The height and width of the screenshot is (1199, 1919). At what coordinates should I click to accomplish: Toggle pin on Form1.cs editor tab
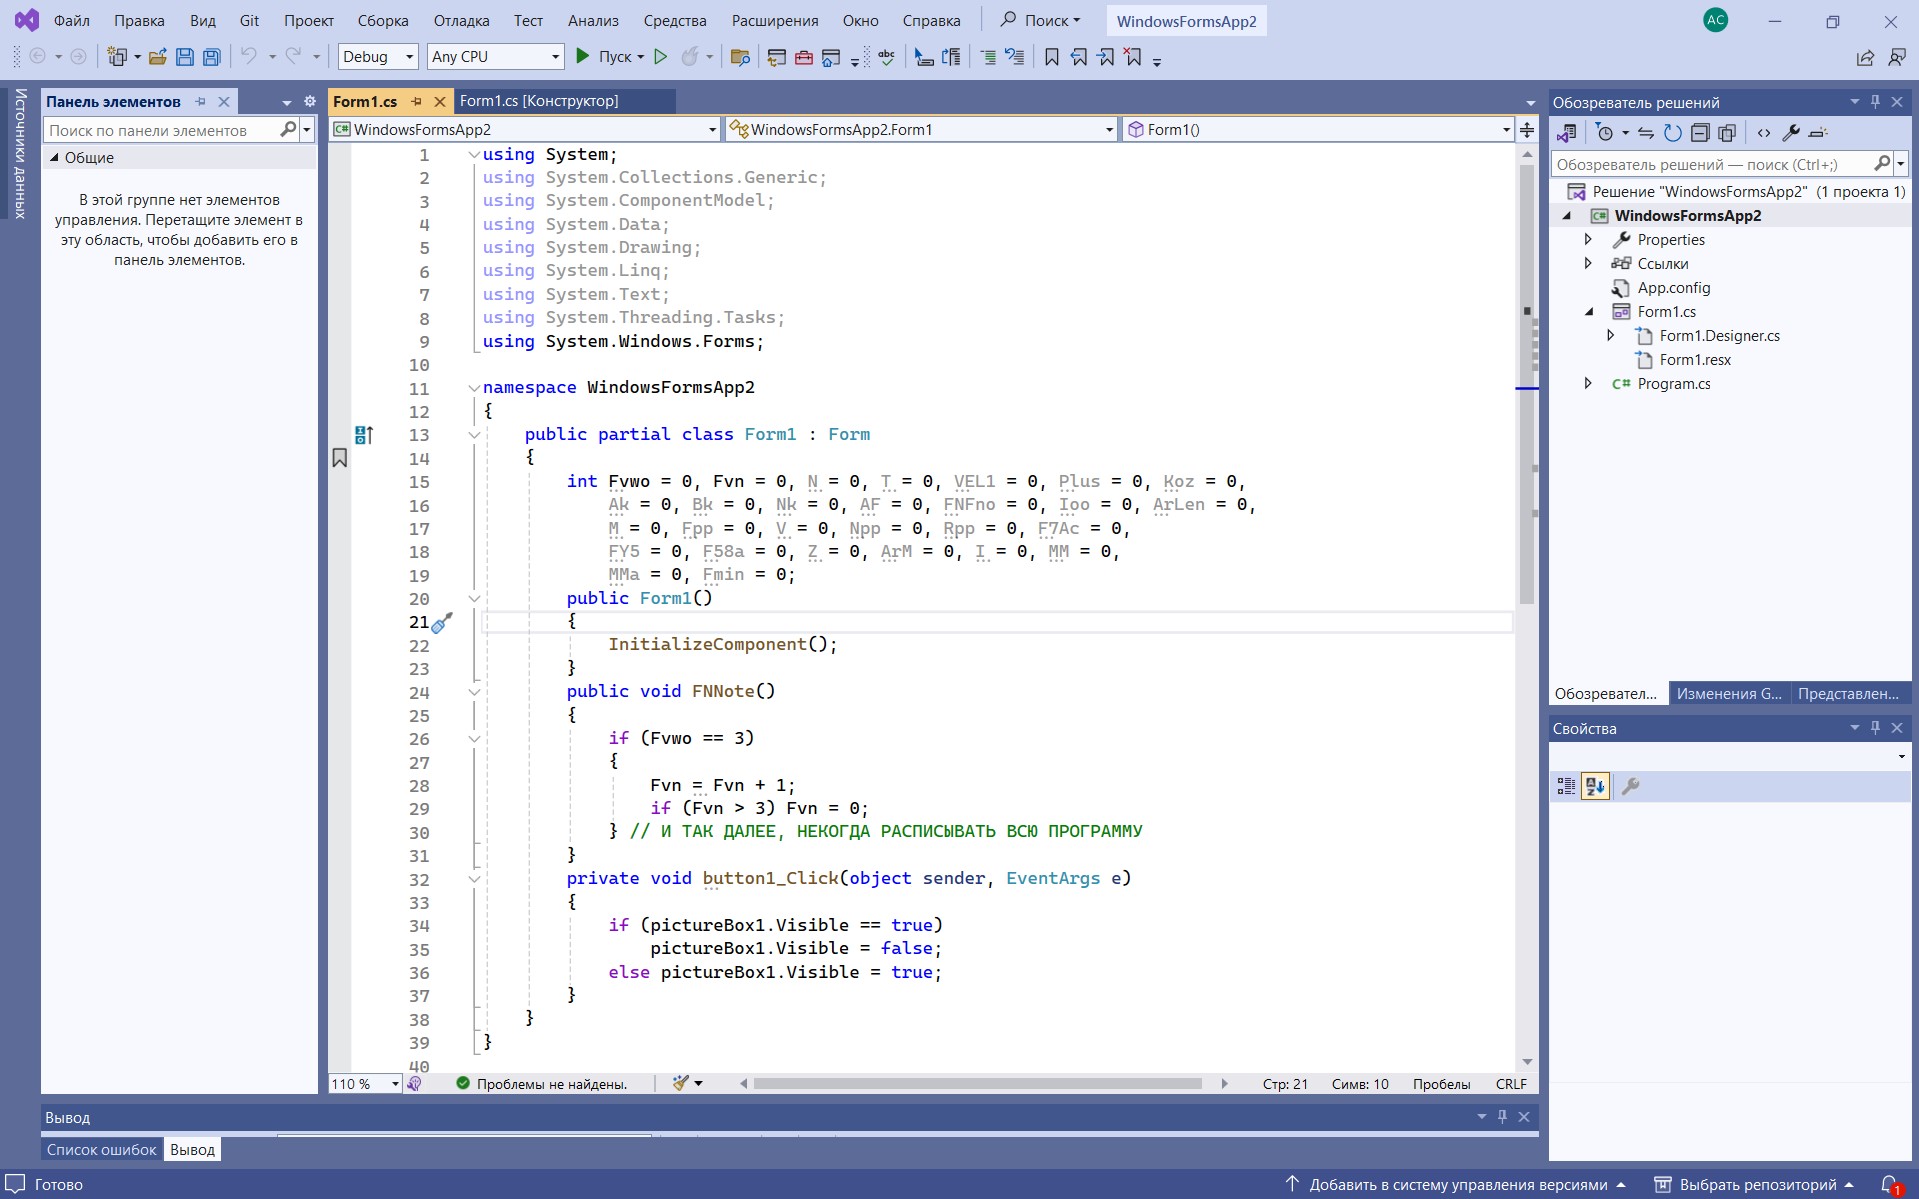click(417, 102)
